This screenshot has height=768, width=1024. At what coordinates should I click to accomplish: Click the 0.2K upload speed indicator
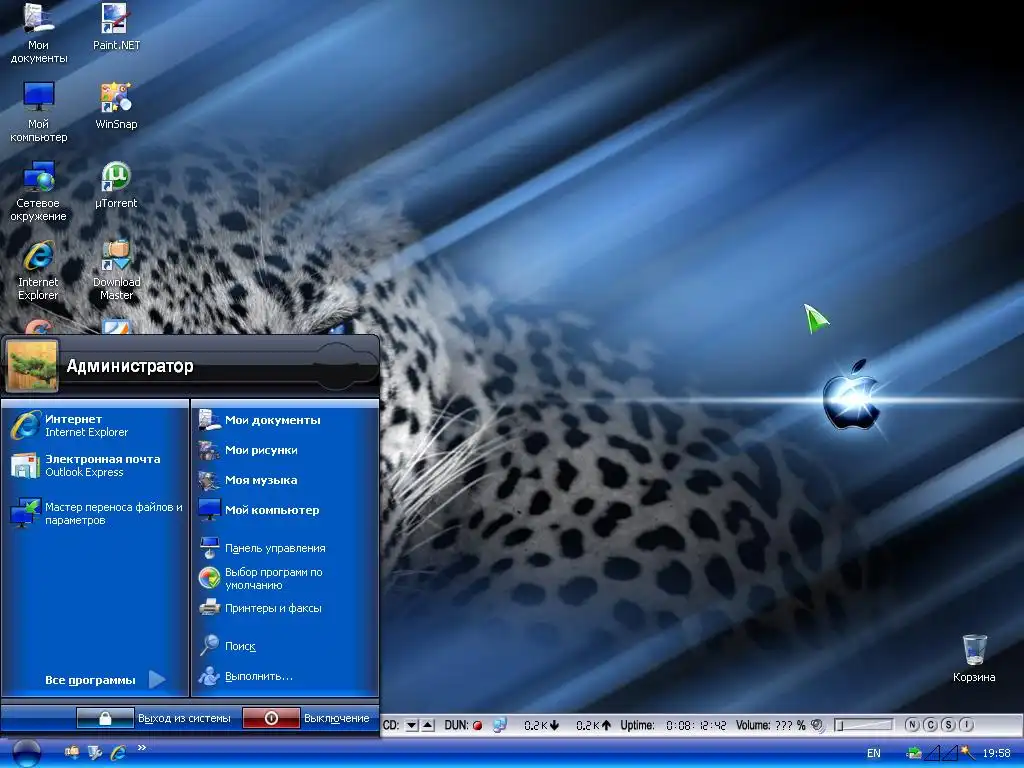point(594,725)
